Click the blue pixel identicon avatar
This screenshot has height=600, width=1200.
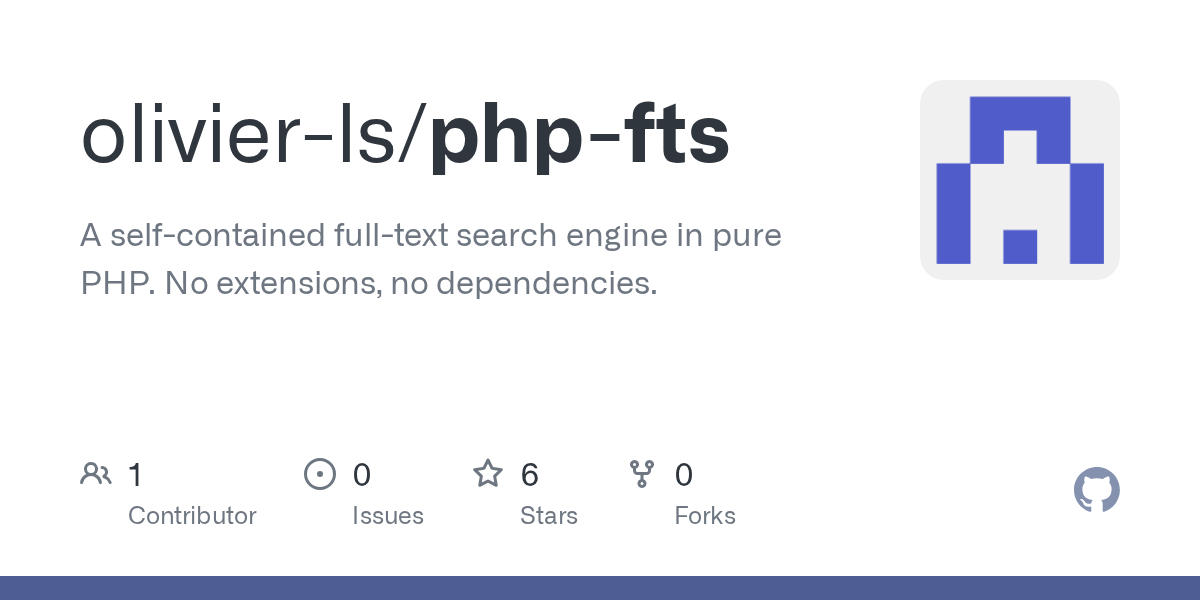1020,180
